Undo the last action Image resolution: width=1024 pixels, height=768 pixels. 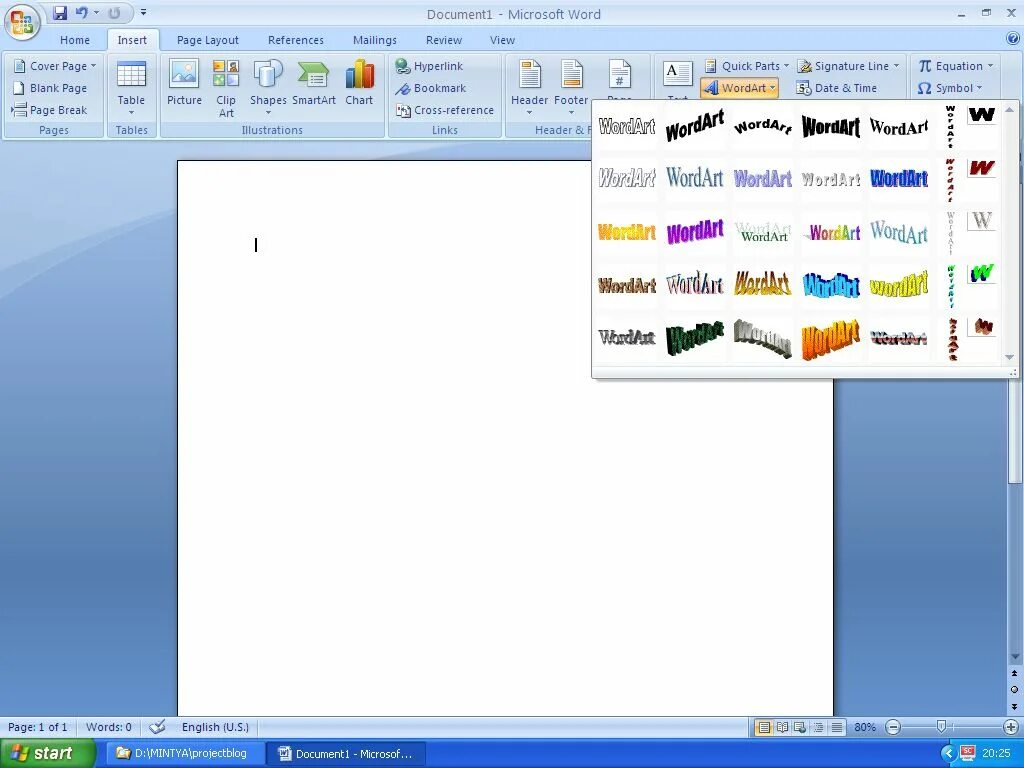click(x=82, y=12)
